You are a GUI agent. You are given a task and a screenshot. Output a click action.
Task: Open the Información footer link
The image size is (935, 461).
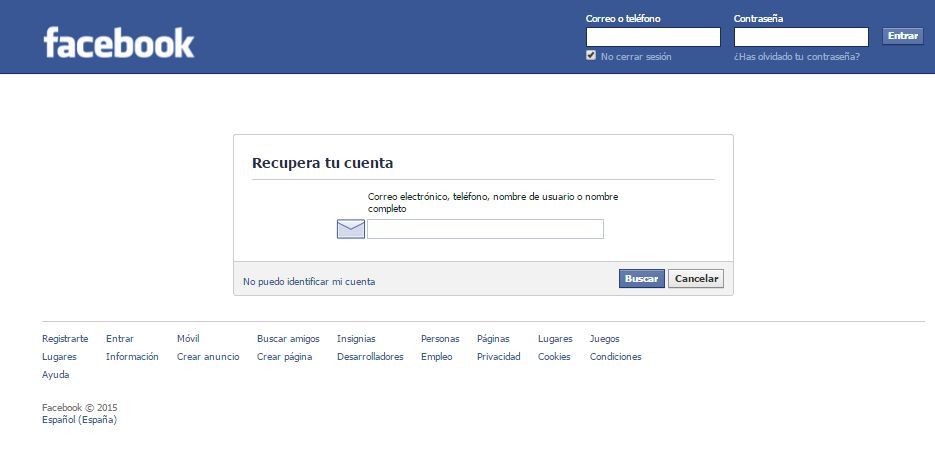(x=132, y=357)
